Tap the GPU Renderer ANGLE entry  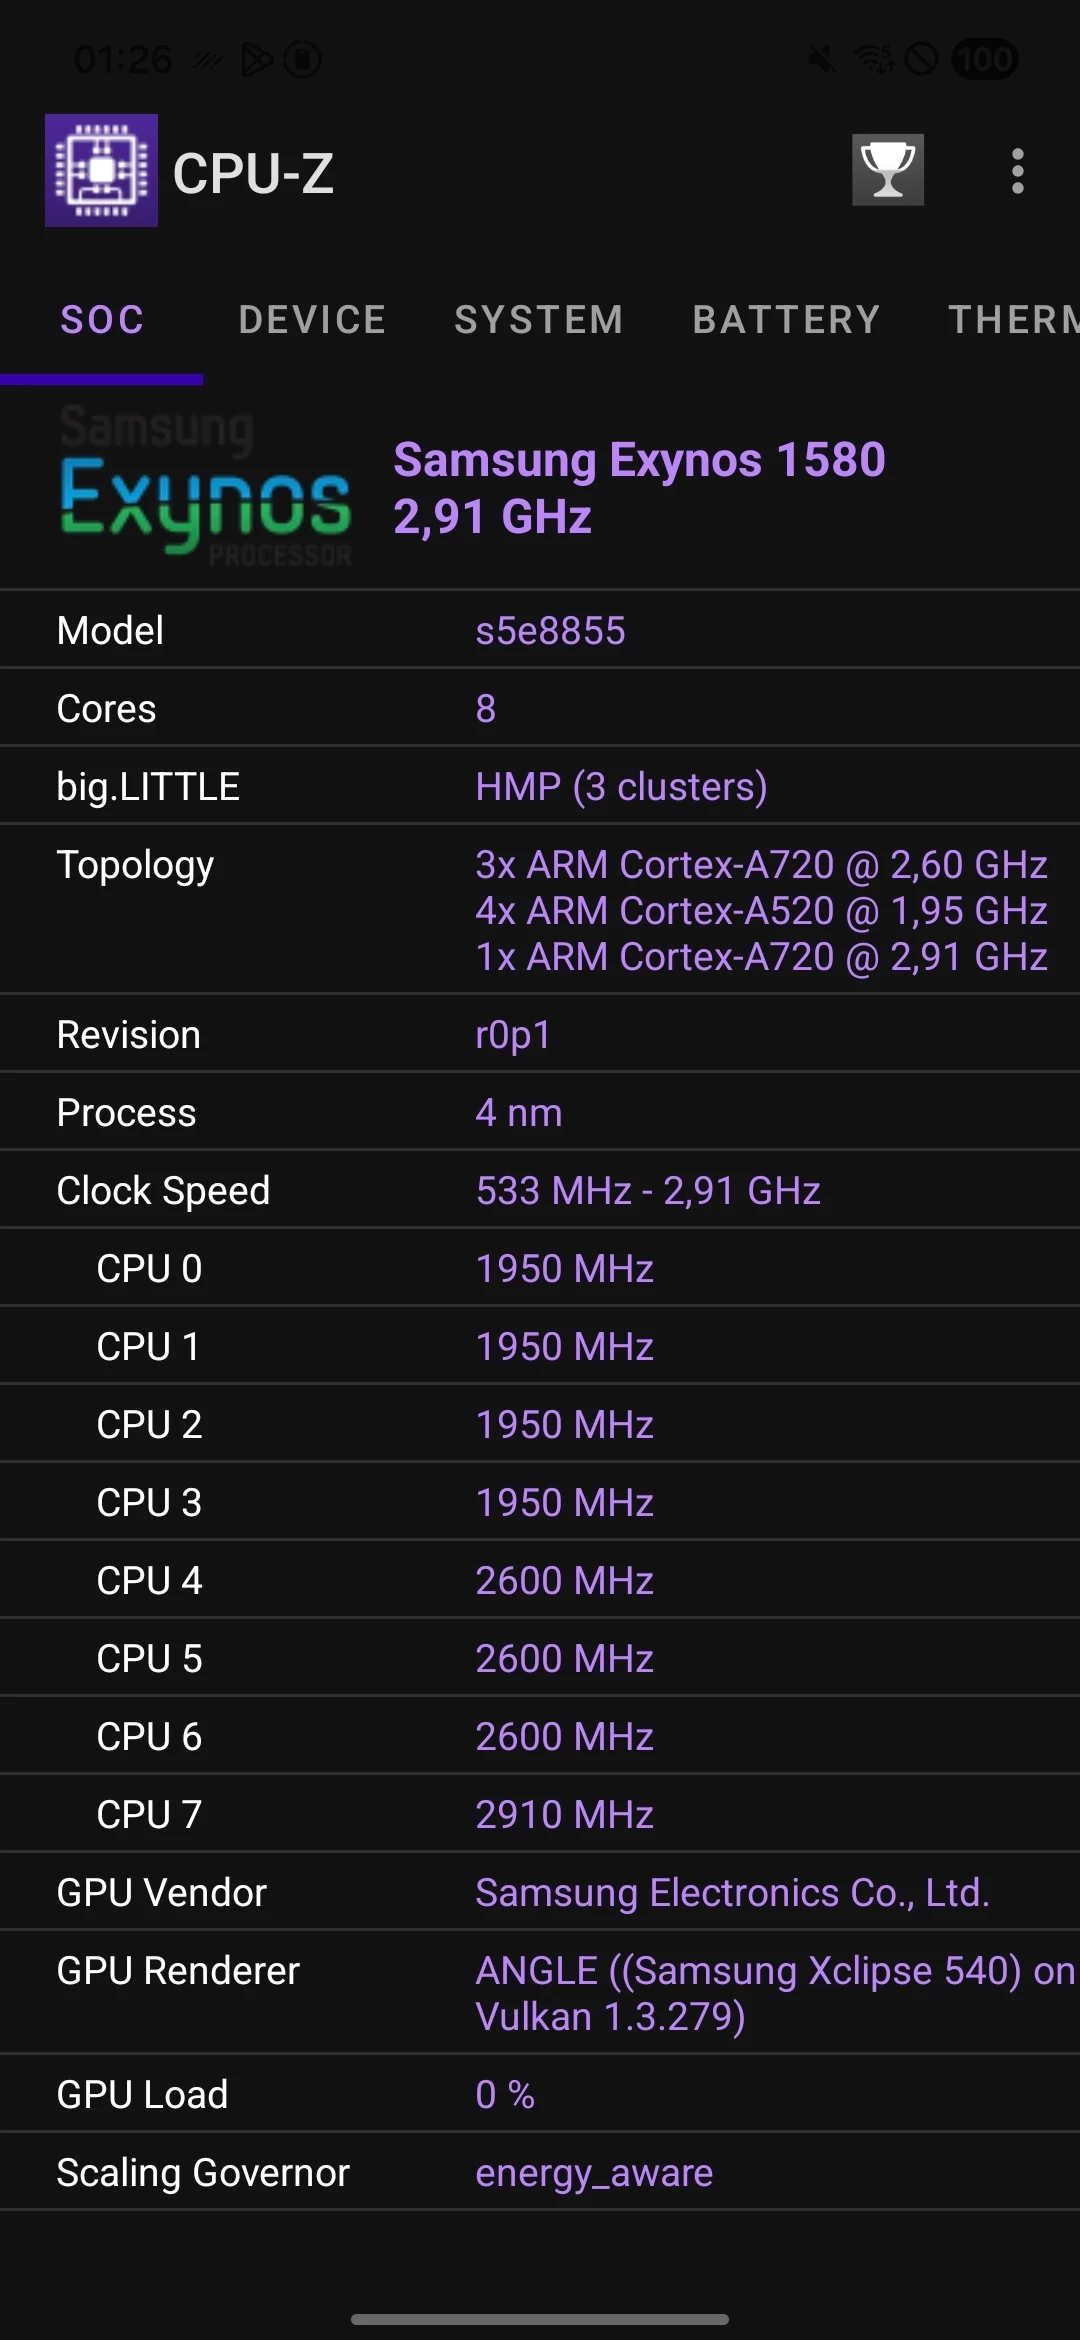coord(773,1993)
